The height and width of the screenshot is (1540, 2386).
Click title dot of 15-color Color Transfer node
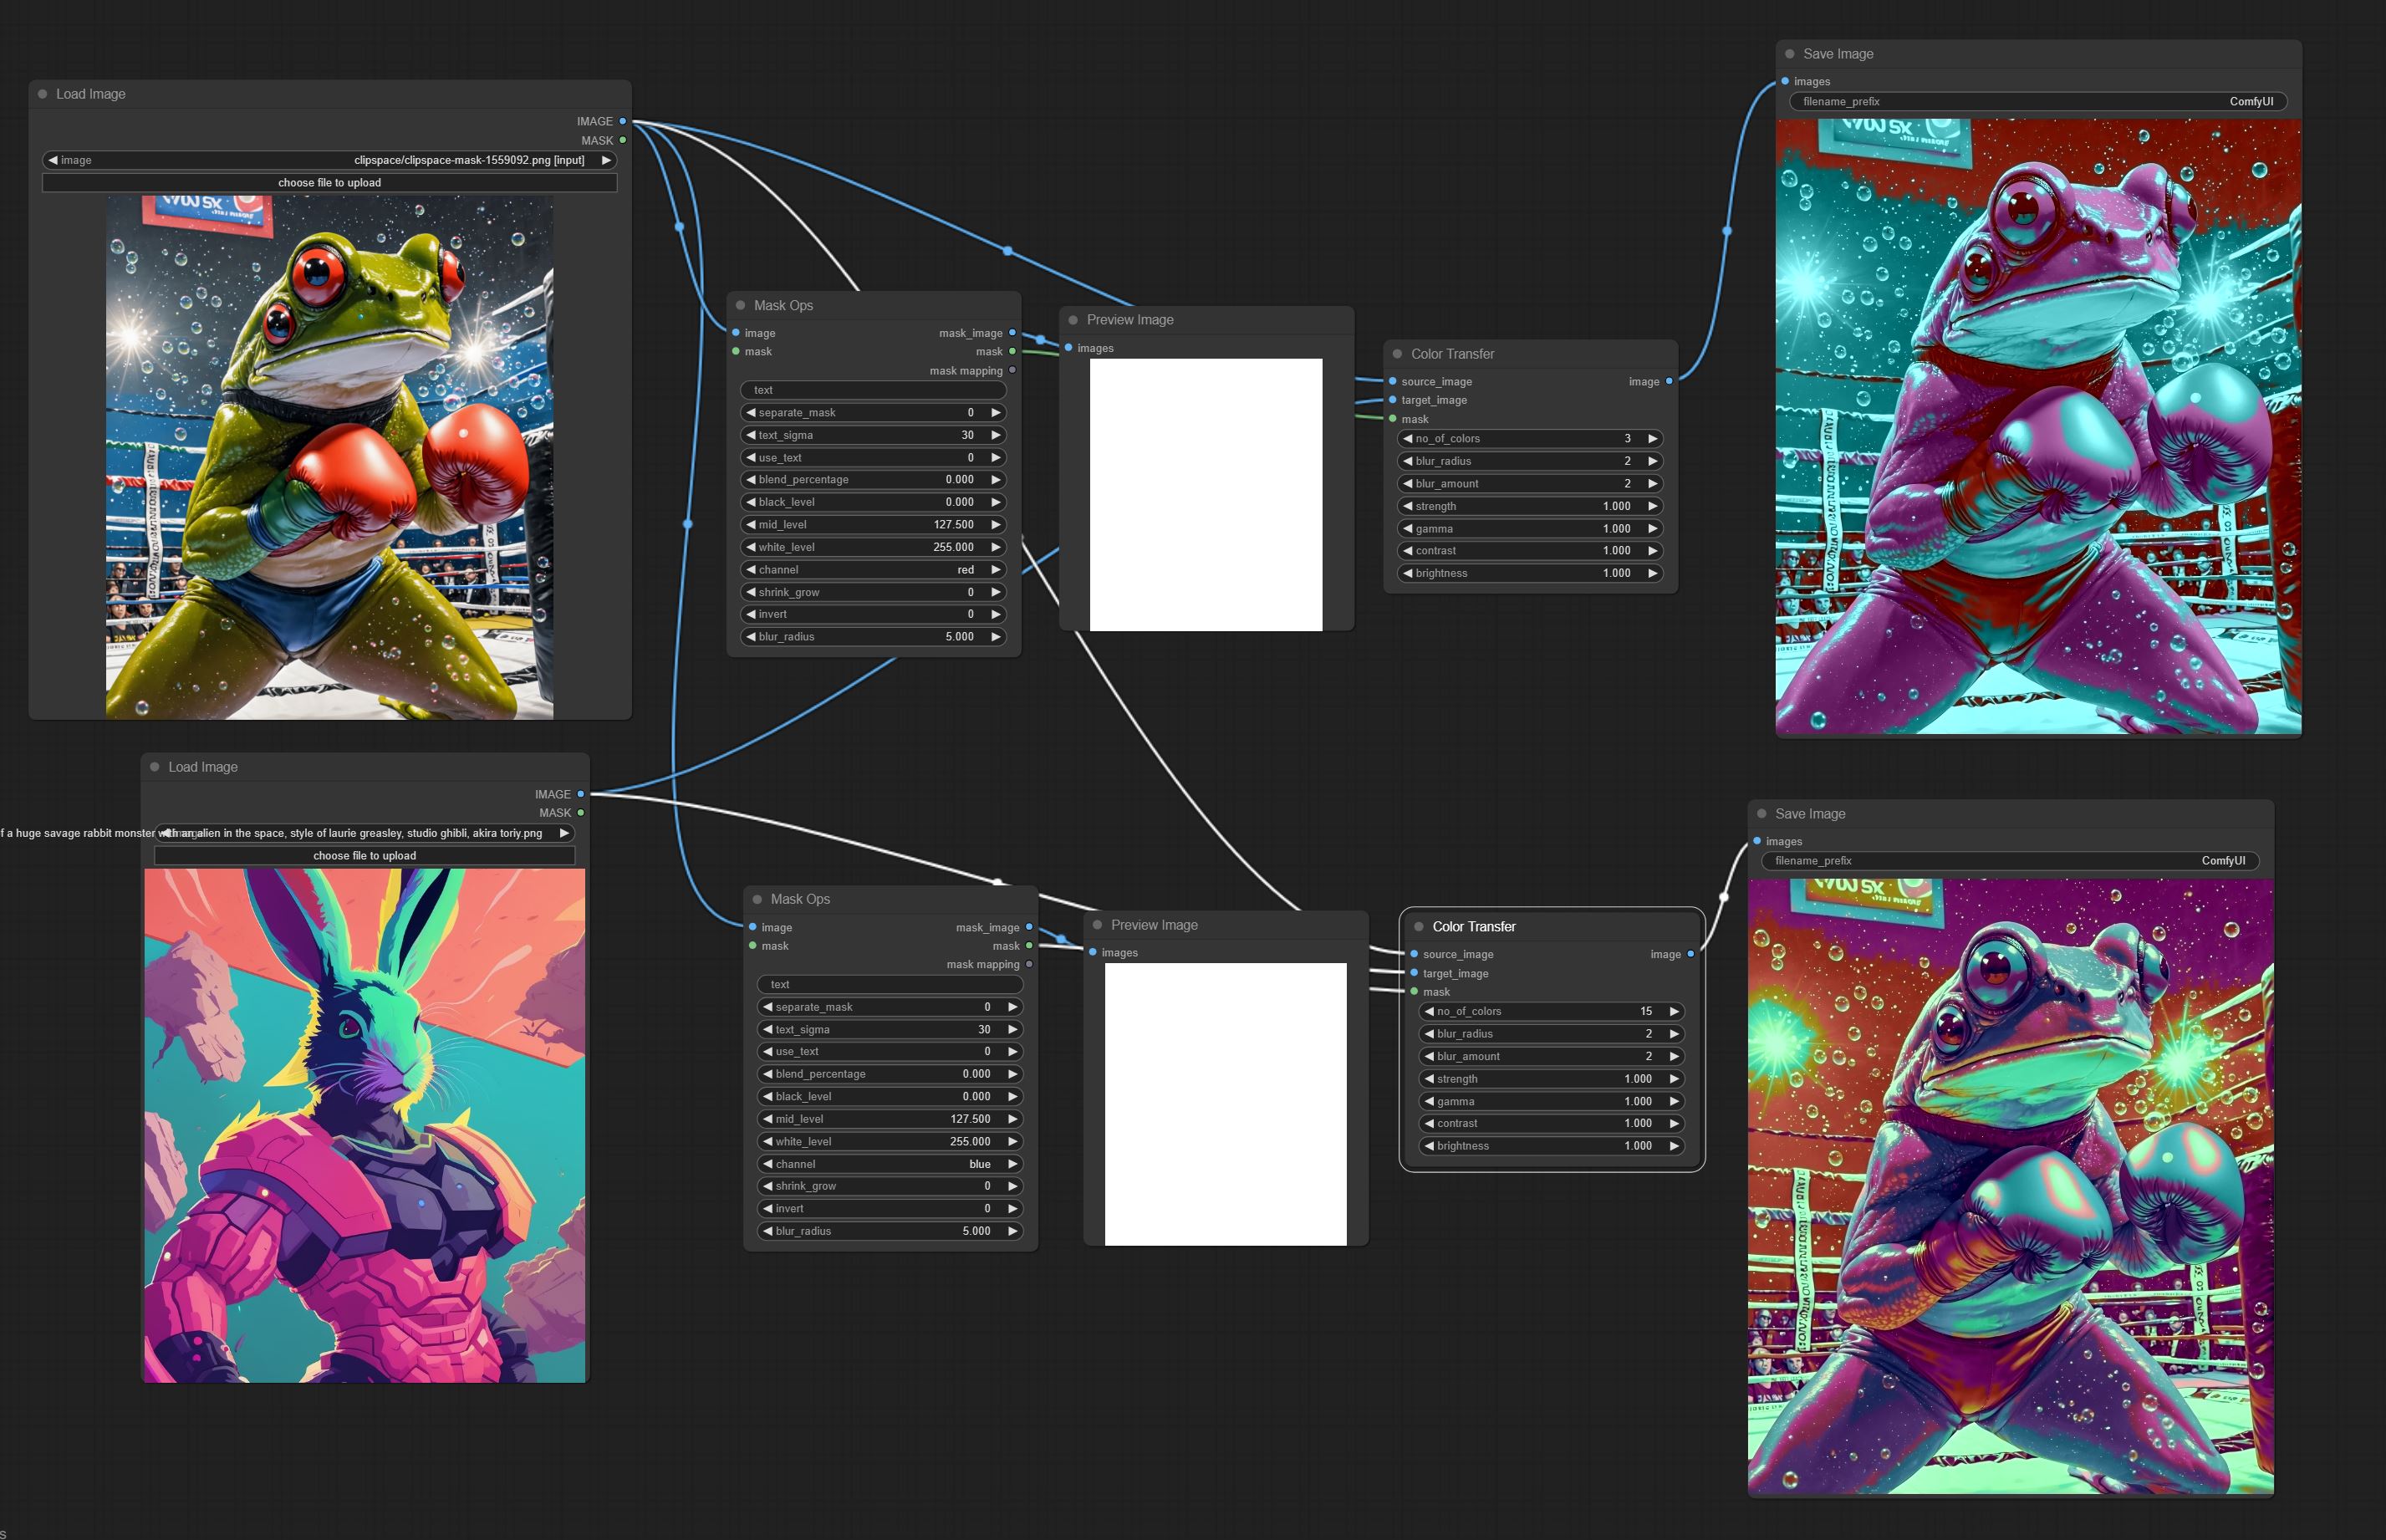(1419, 927)
